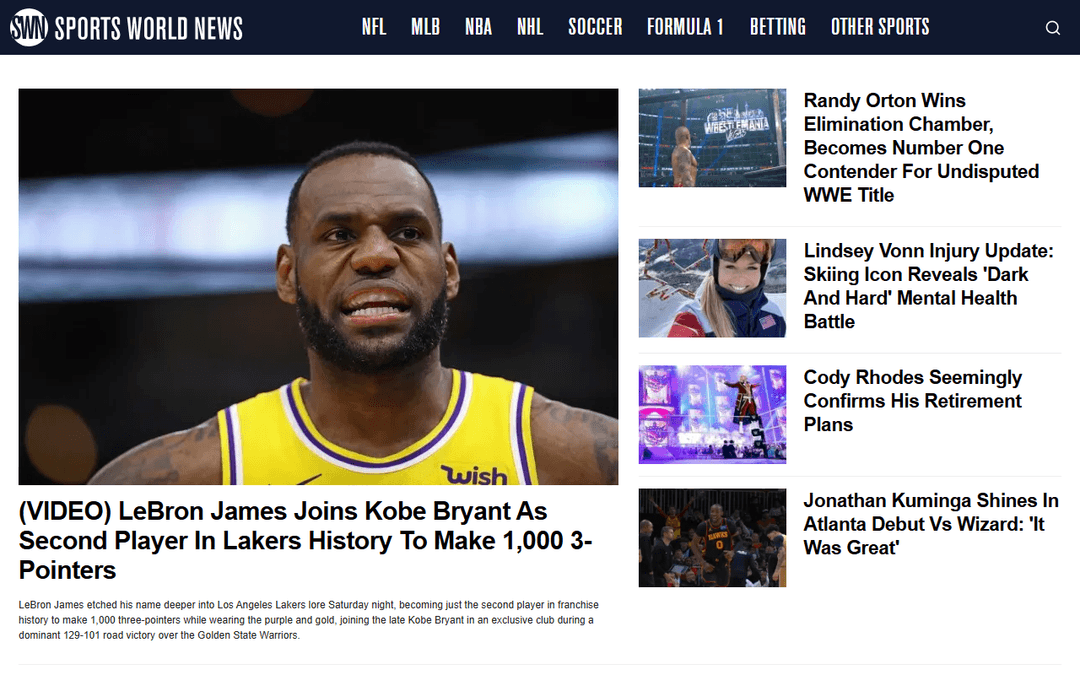Open Jonathan Kuminga Atlanta debut headline
This screenshot has width=1080, height=675.
click(931, 523)
